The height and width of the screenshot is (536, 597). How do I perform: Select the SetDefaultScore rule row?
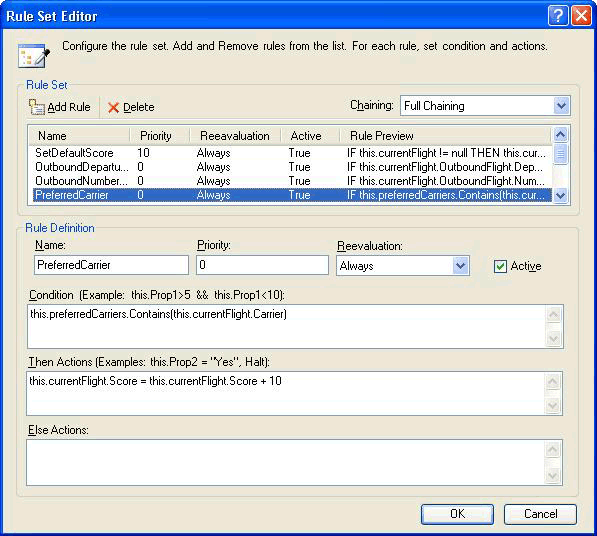coord(292,153)
